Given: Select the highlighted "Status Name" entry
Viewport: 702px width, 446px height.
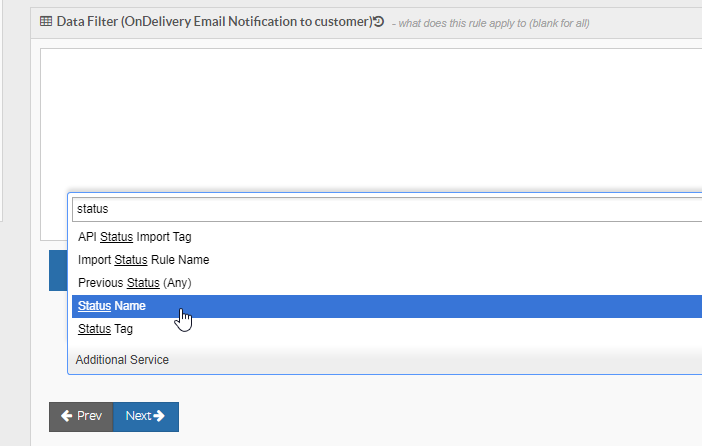Looking at the screenshot, I should tap(387, 306).
